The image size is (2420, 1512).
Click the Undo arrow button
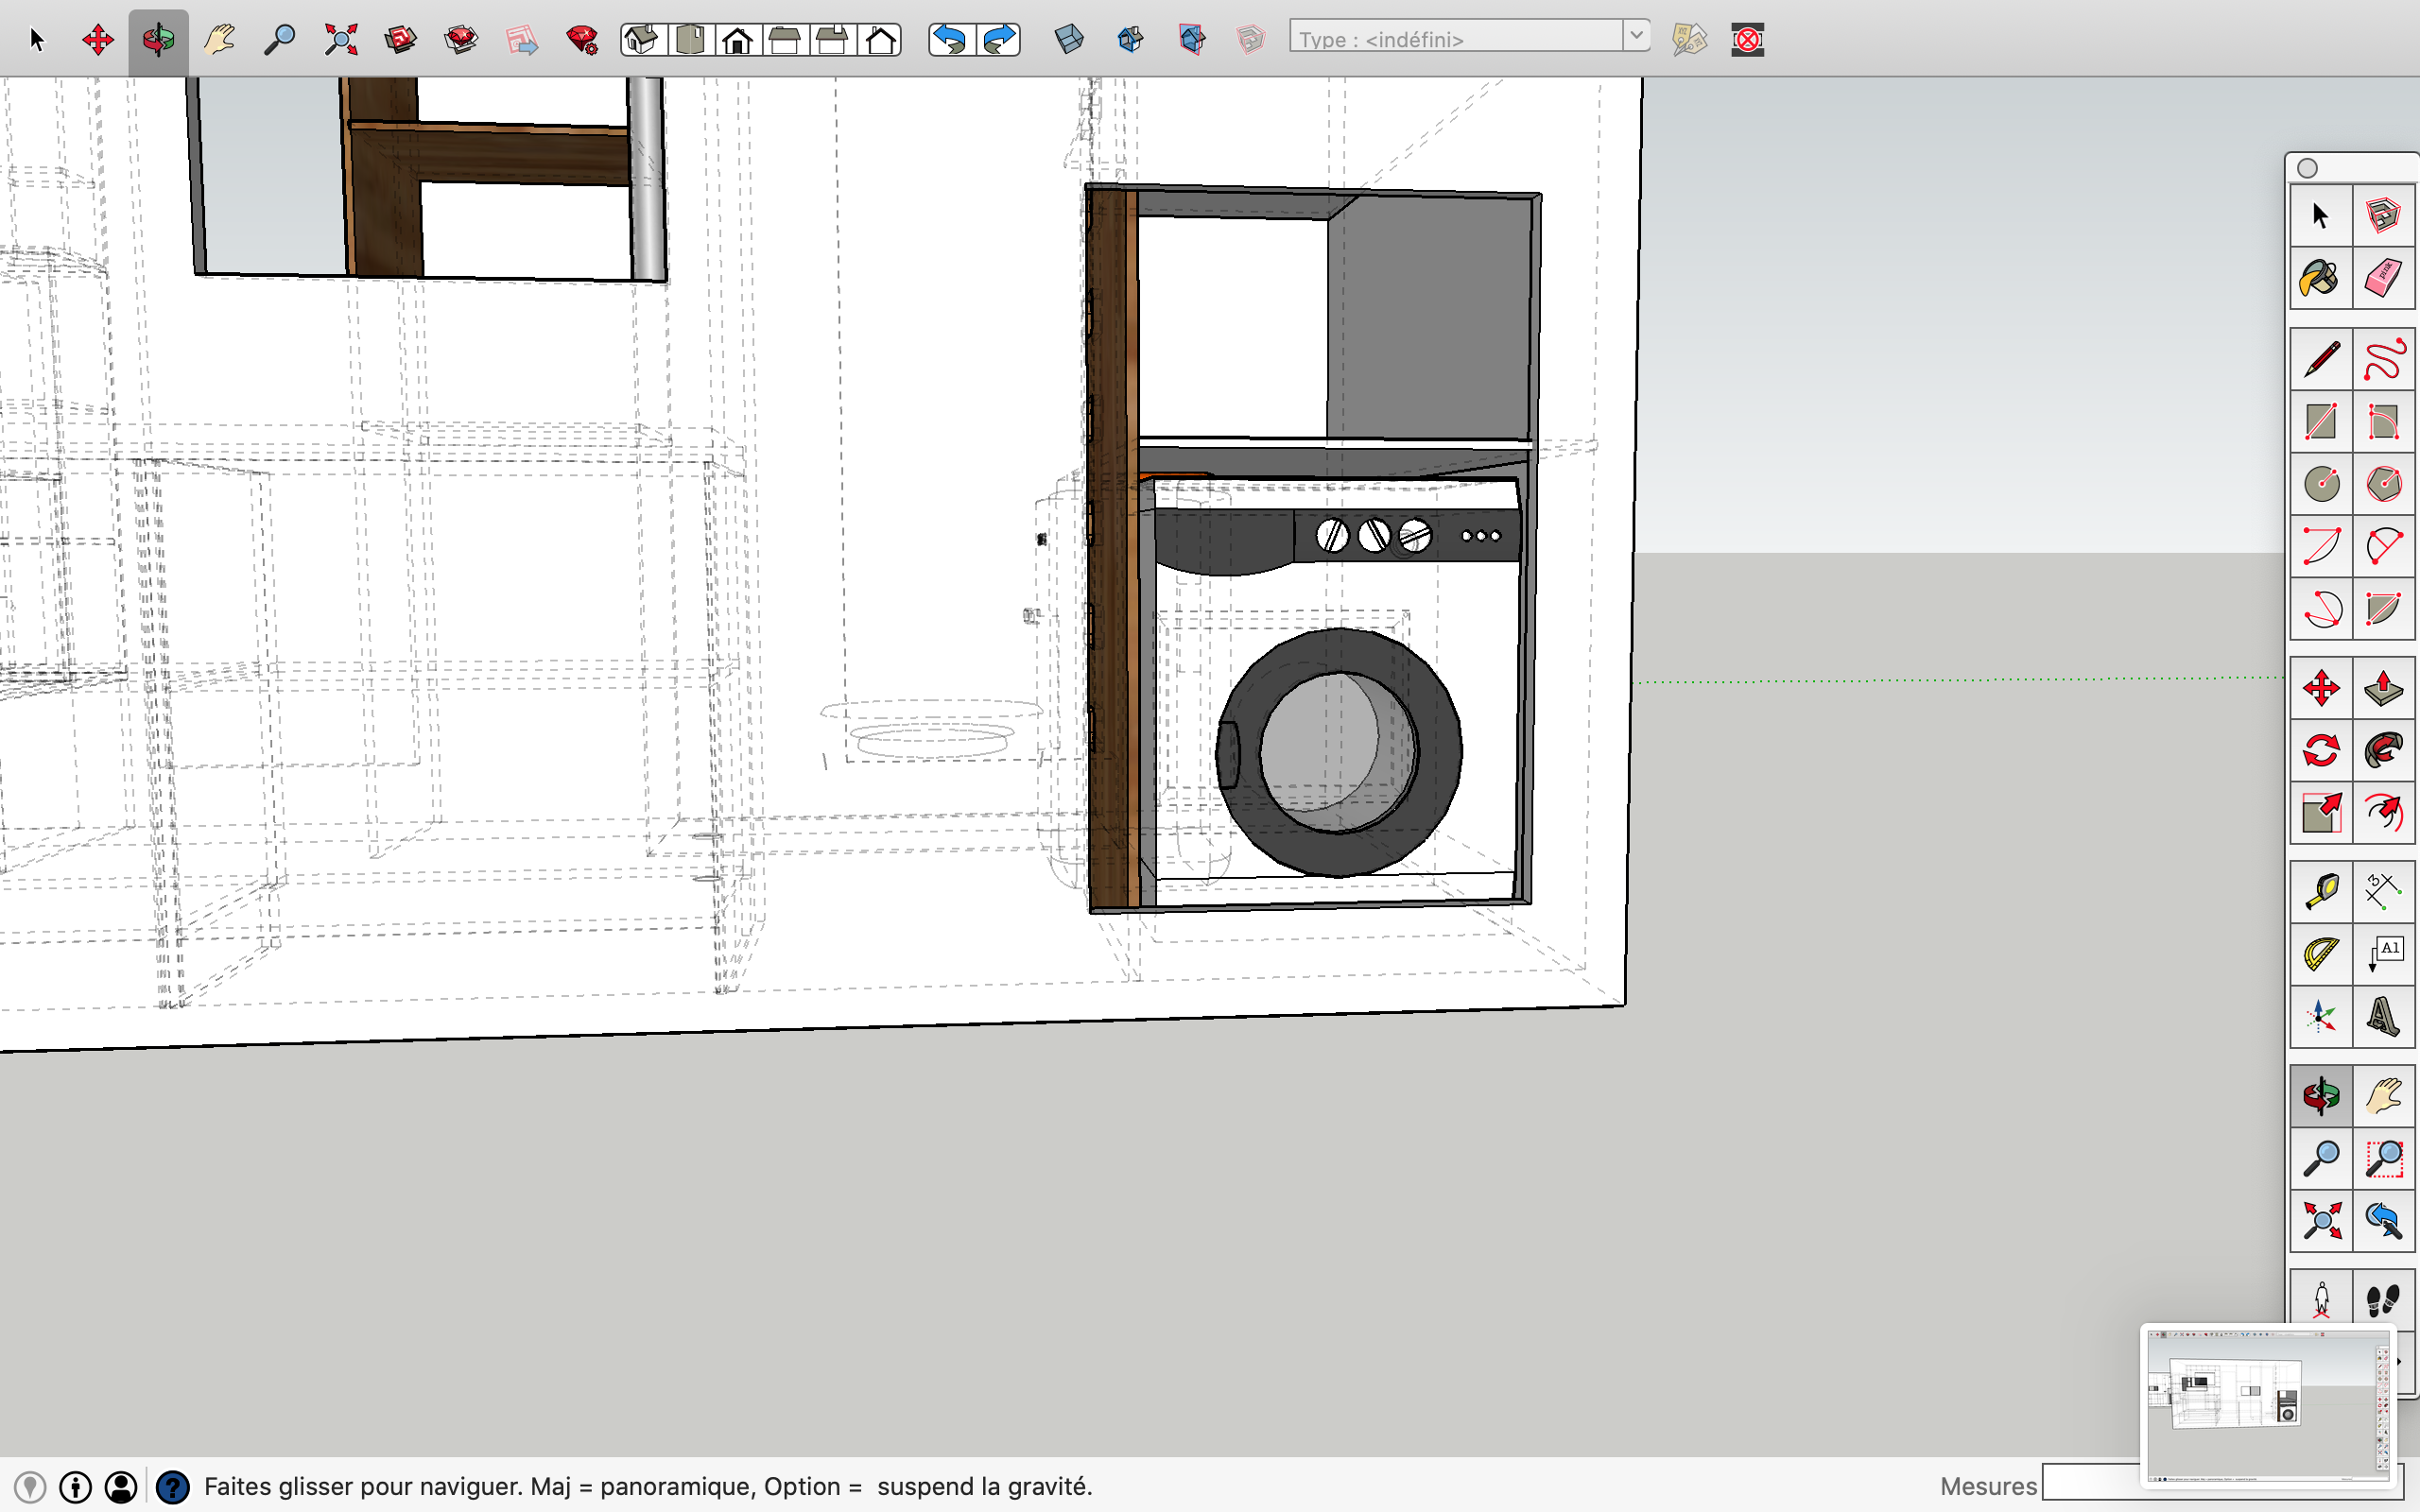pos(950,40)
